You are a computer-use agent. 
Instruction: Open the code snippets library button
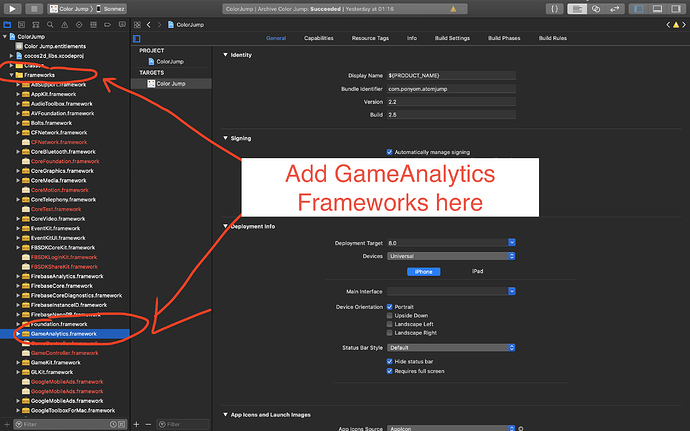554,9
